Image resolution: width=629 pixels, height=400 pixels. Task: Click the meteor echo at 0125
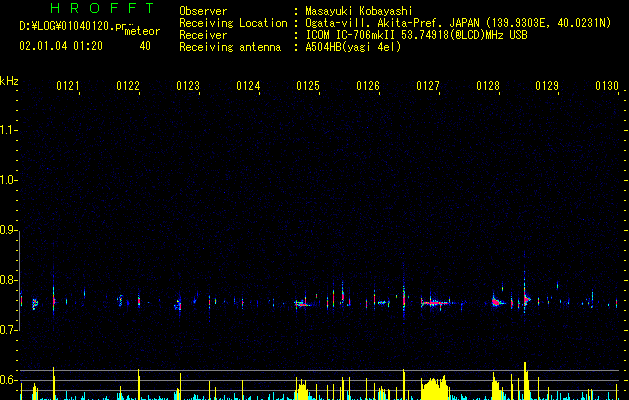302,304
